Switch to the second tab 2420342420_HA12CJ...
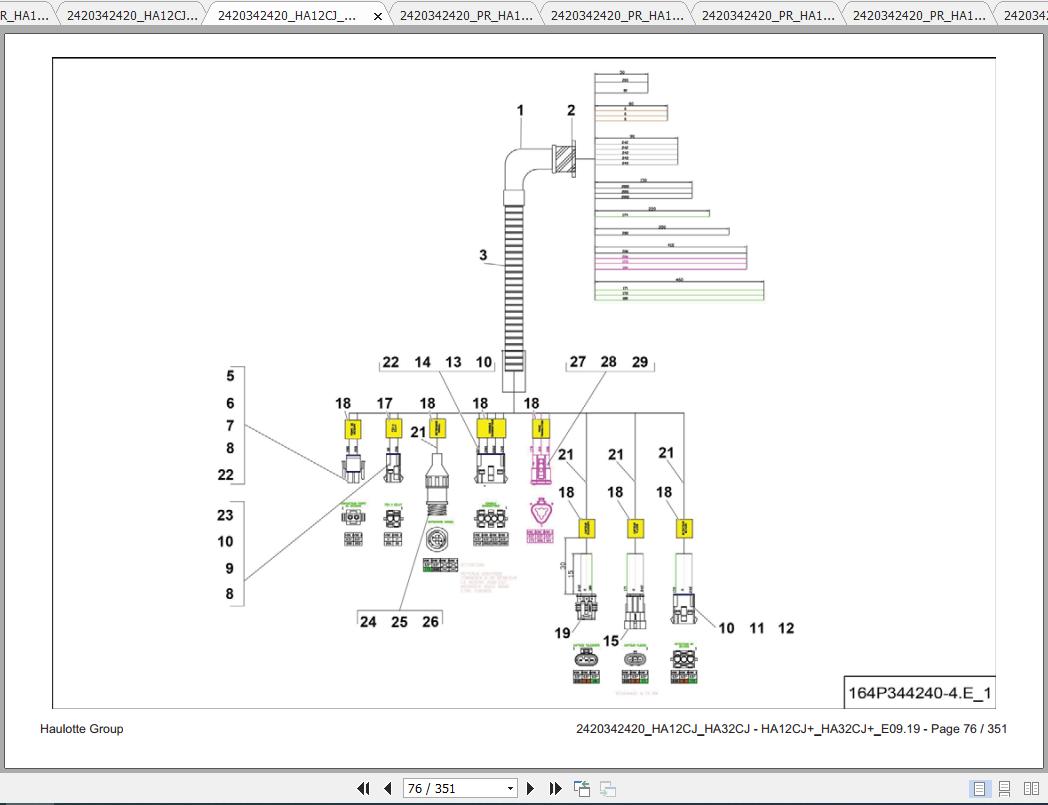The image size is (1048, 805). tap(132, 15)
